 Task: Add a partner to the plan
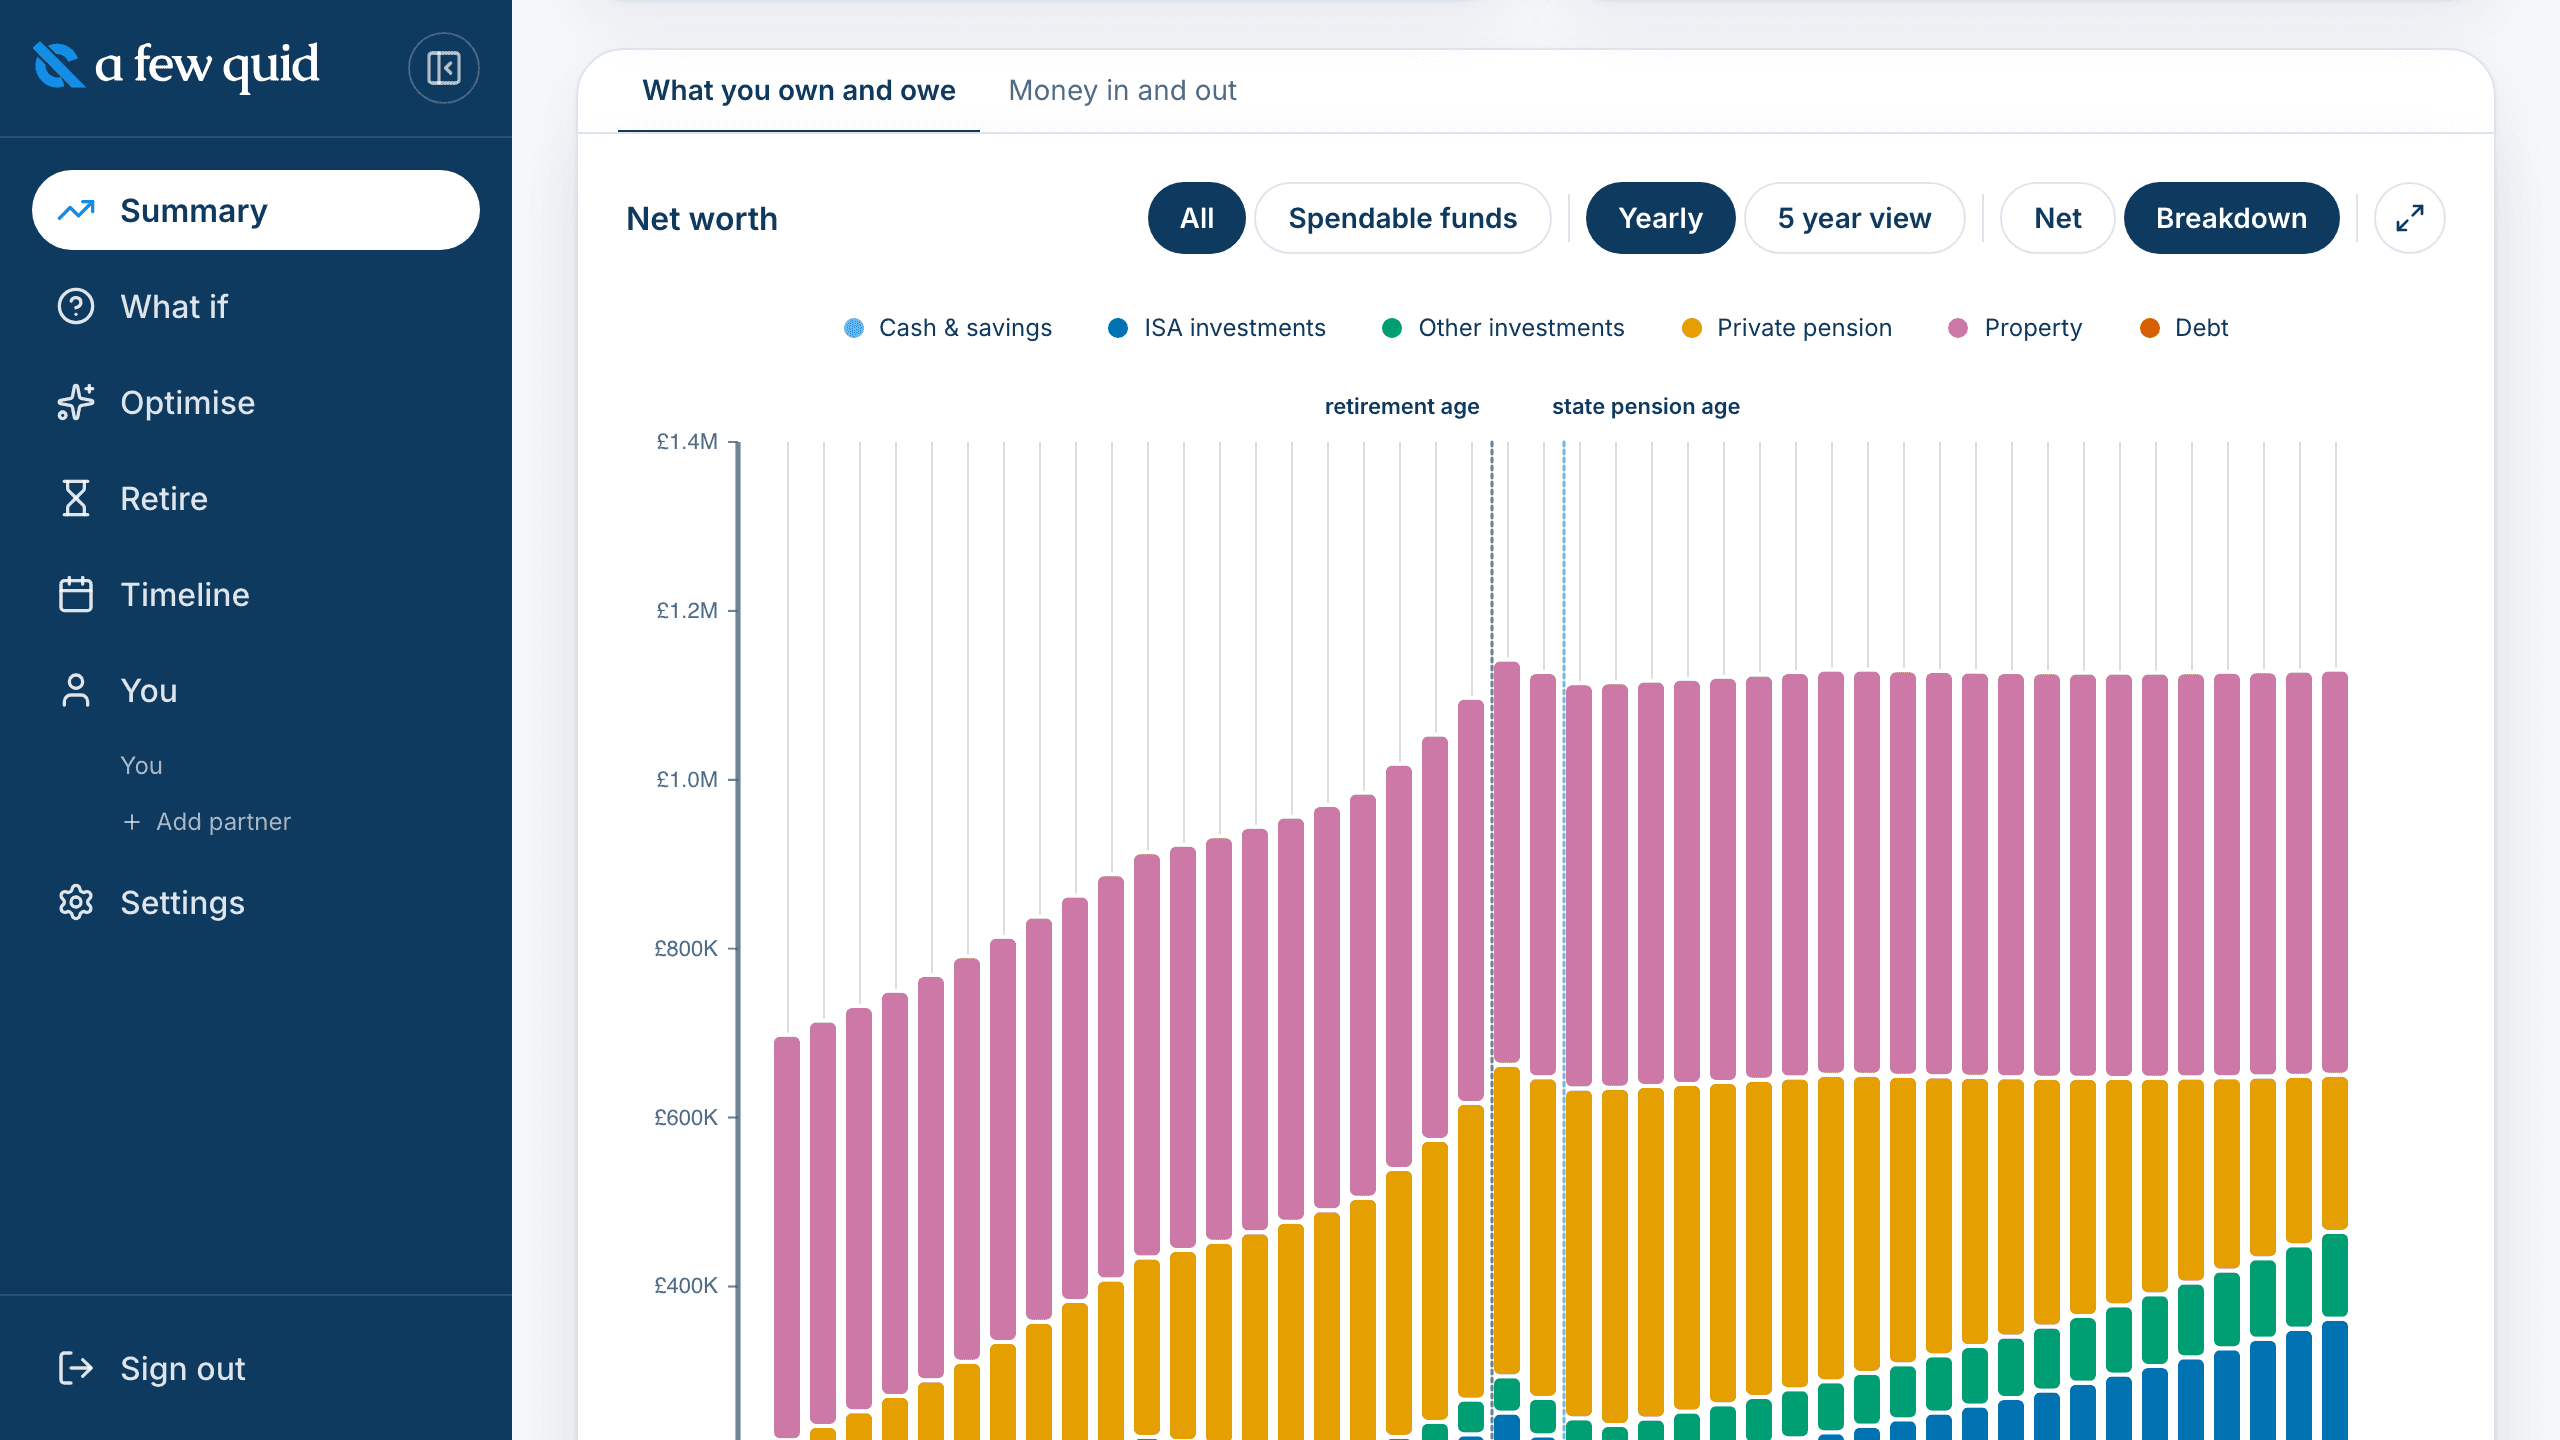pos(207,822)
